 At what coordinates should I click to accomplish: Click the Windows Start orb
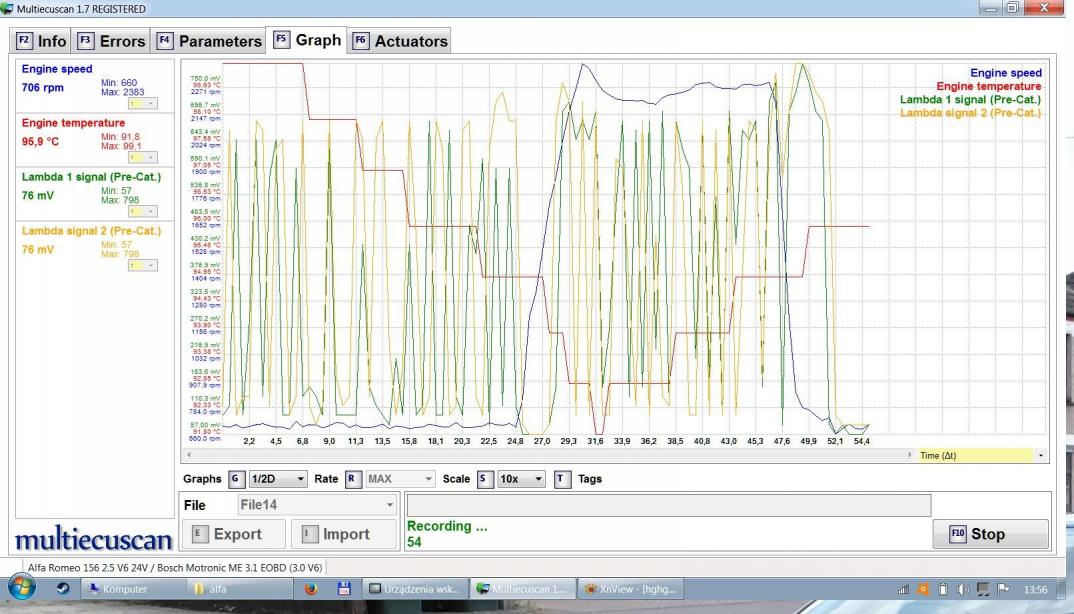[x=24, y=589]
